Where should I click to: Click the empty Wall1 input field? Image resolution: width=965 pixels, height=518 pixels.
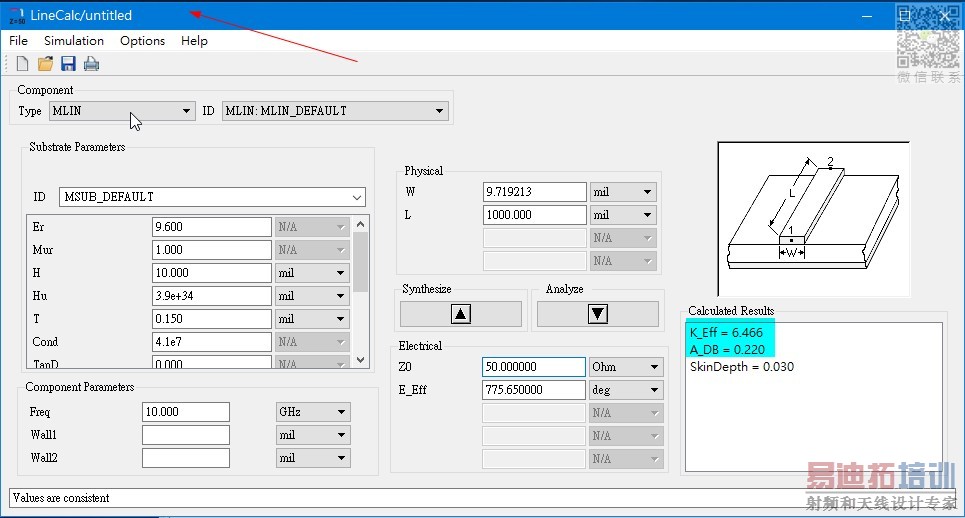click(x=186, y=435)
